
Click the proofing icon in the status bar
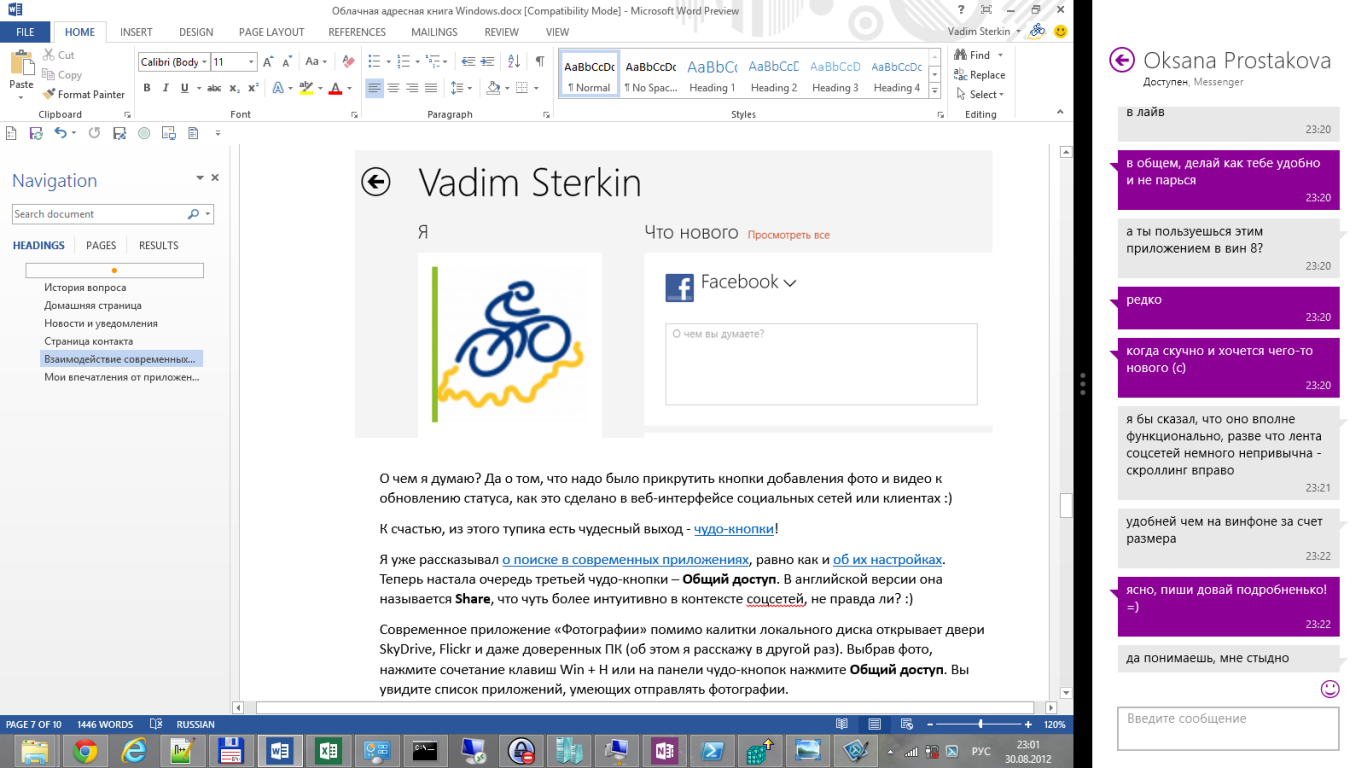pos(156,724)
